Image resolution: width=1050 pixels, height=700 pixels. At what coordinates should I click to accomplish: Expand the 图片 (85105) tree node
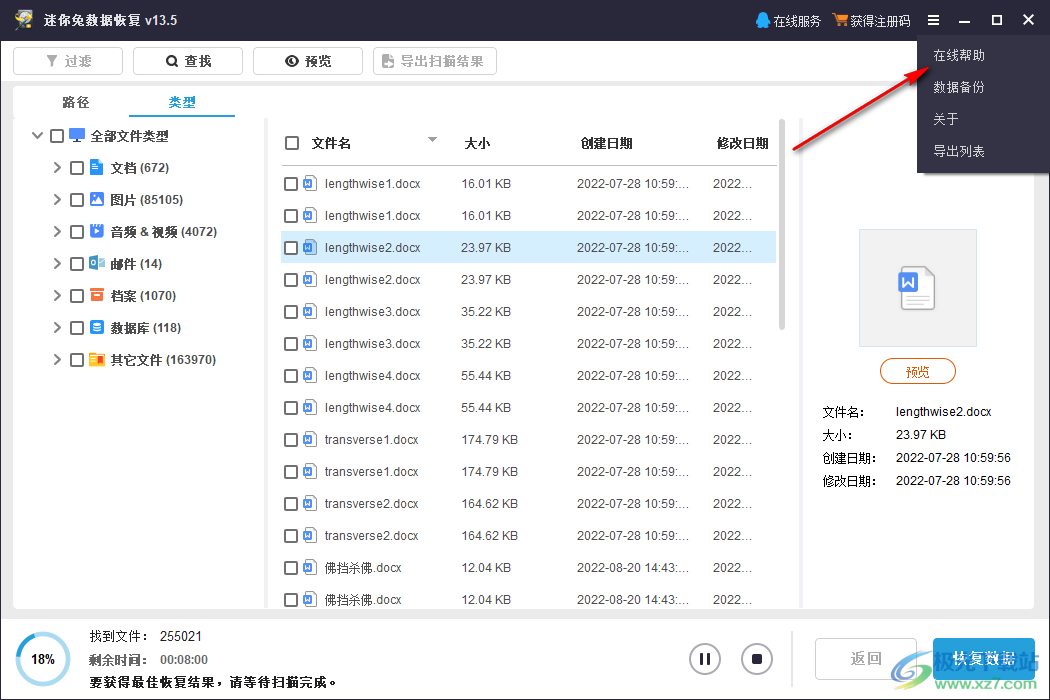[x=57, y=199]
